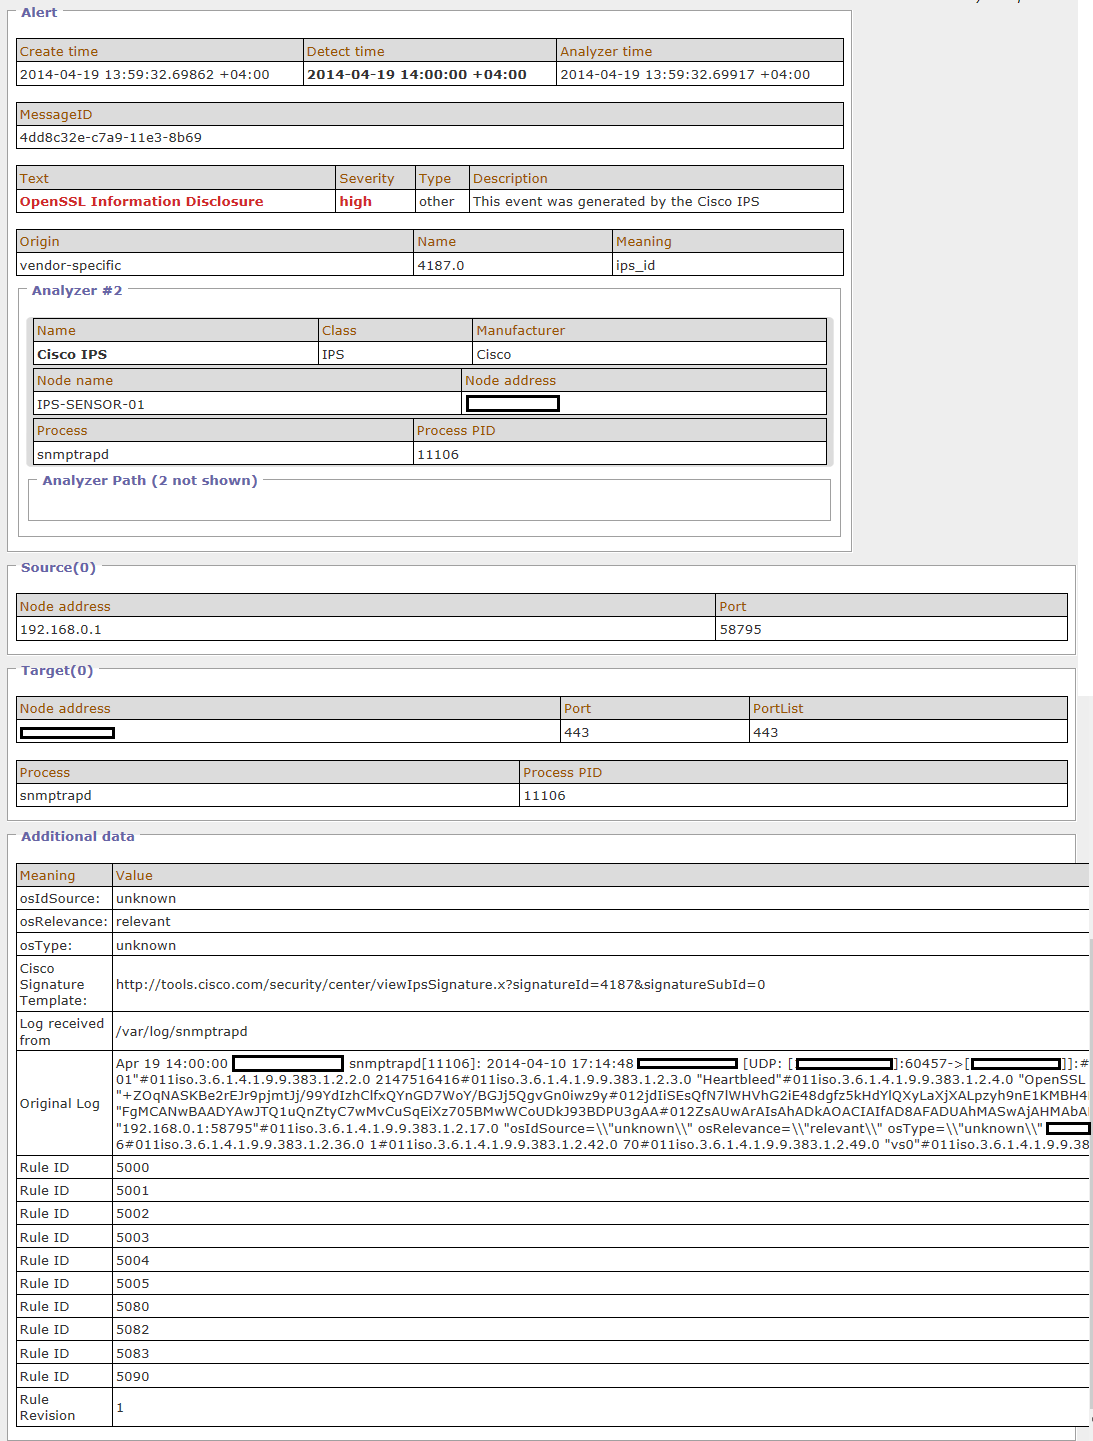Click Rule ID value 5003
Viewport: 1093px width, 1441px height.
click(x=133, y=1238)
